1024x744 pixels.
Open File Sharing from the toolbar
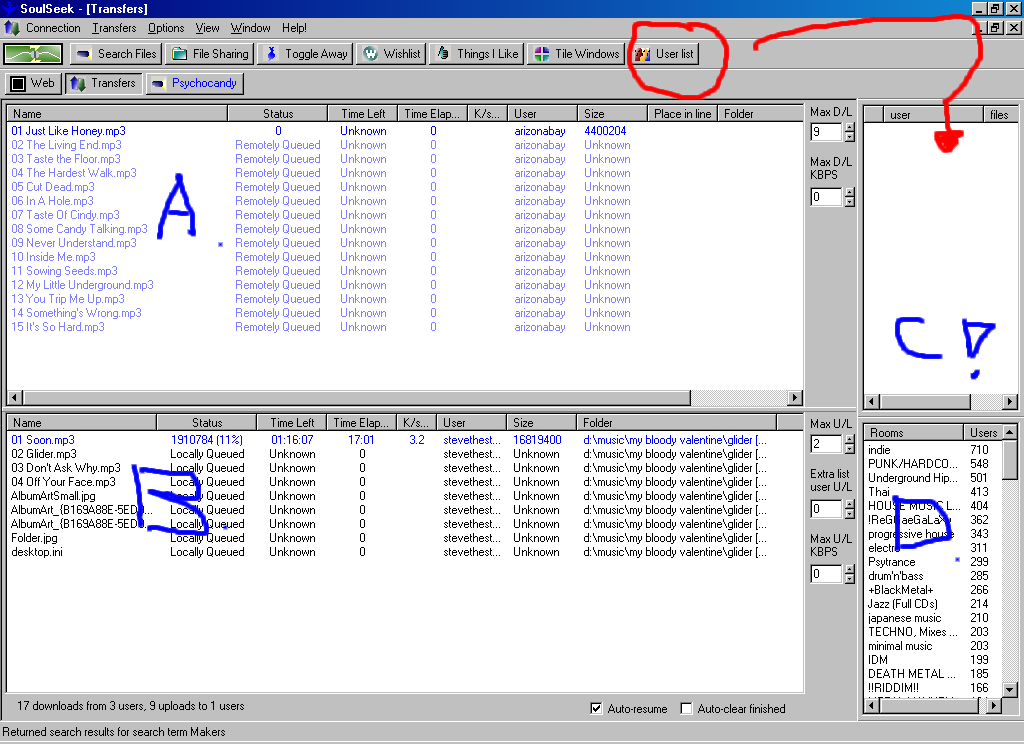210,54
